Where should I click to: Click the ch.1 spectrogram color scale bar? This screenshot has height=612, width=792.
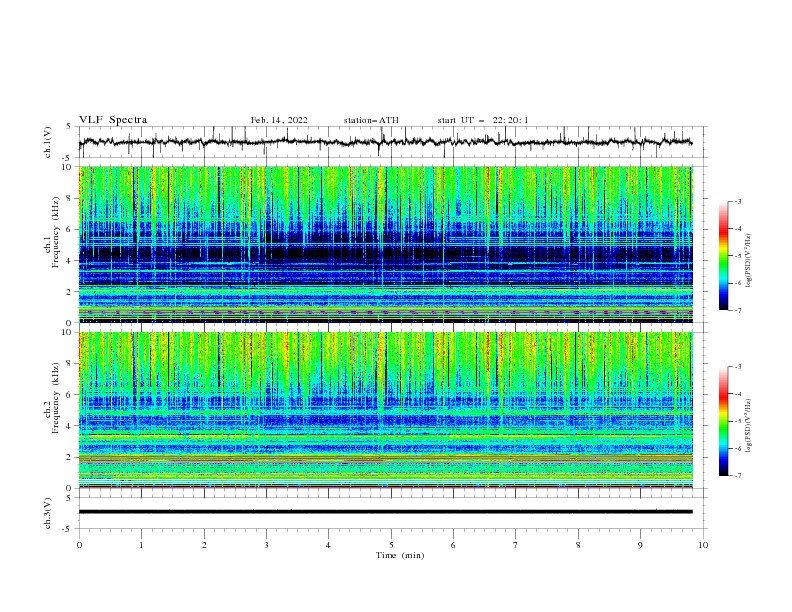pos(724,256)
